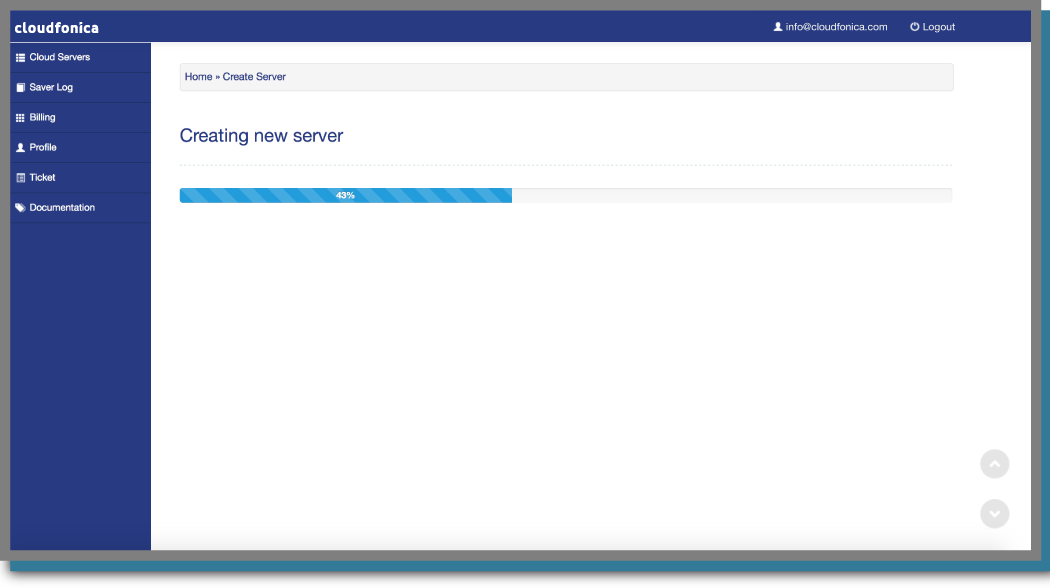Viewport: 1050px width, 588px height.
Task: Click the Profile person icon in sidebar
Action: 20,148
